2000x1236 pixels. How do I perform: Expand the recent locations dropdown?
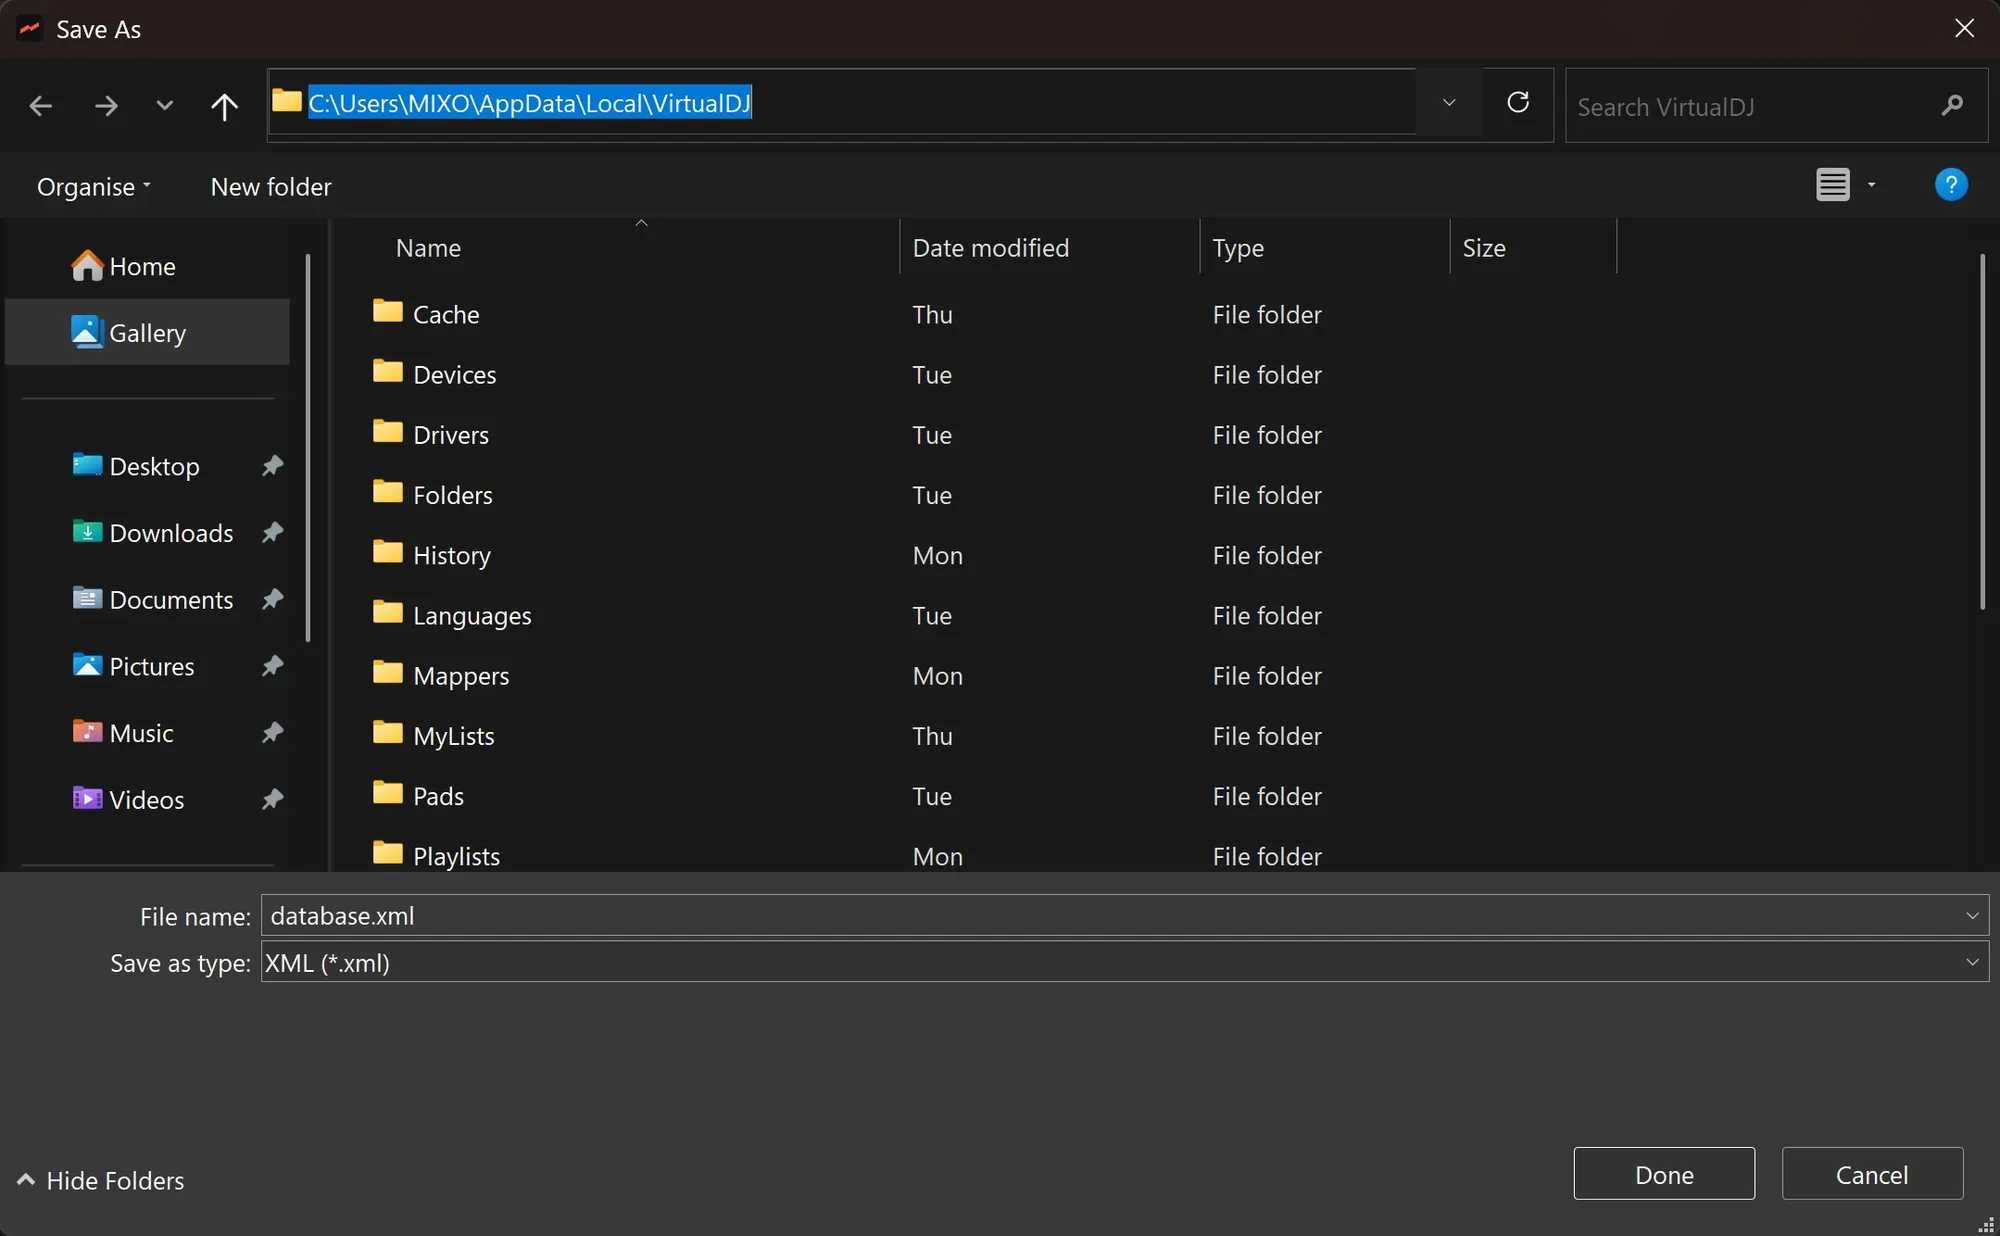(x=164, y=105)
